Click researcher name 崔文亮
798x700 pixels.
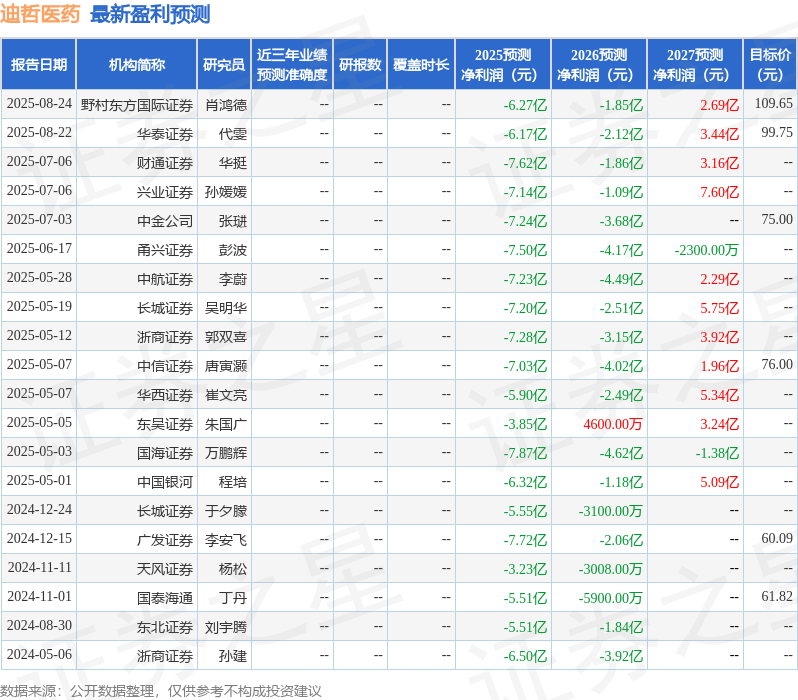click(x=226, y=395)
